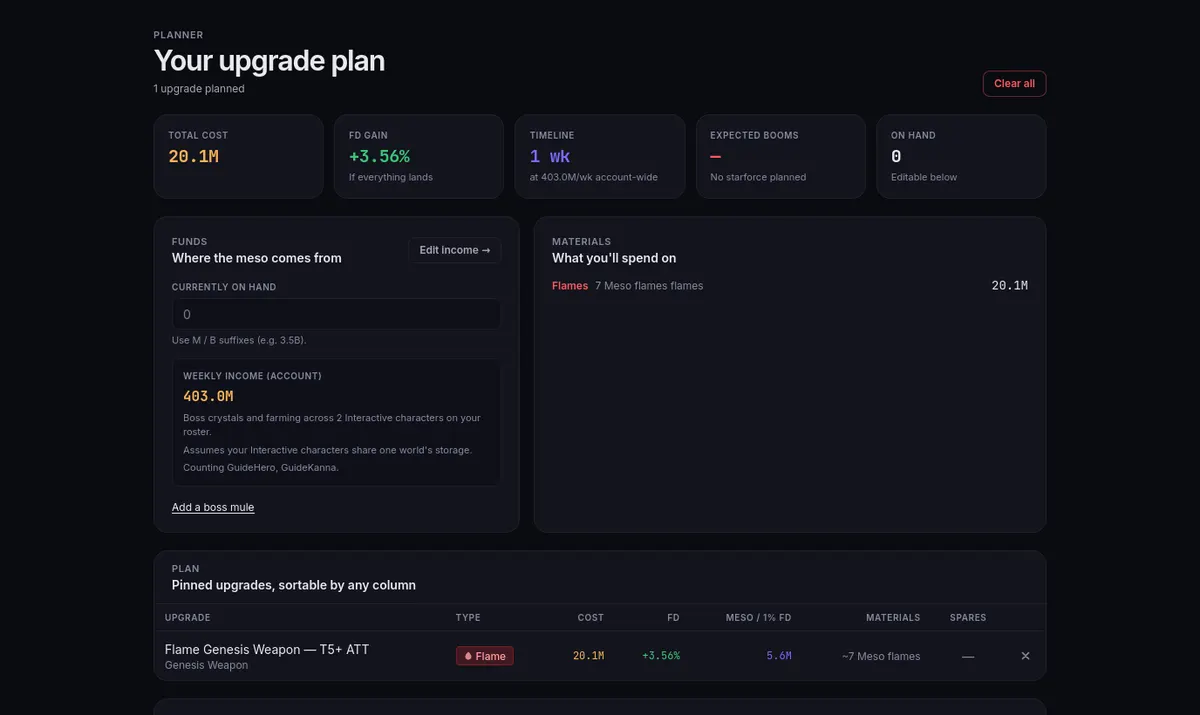Click the red Flames label under Materials
1200x715 pixels.
[570, 286]
